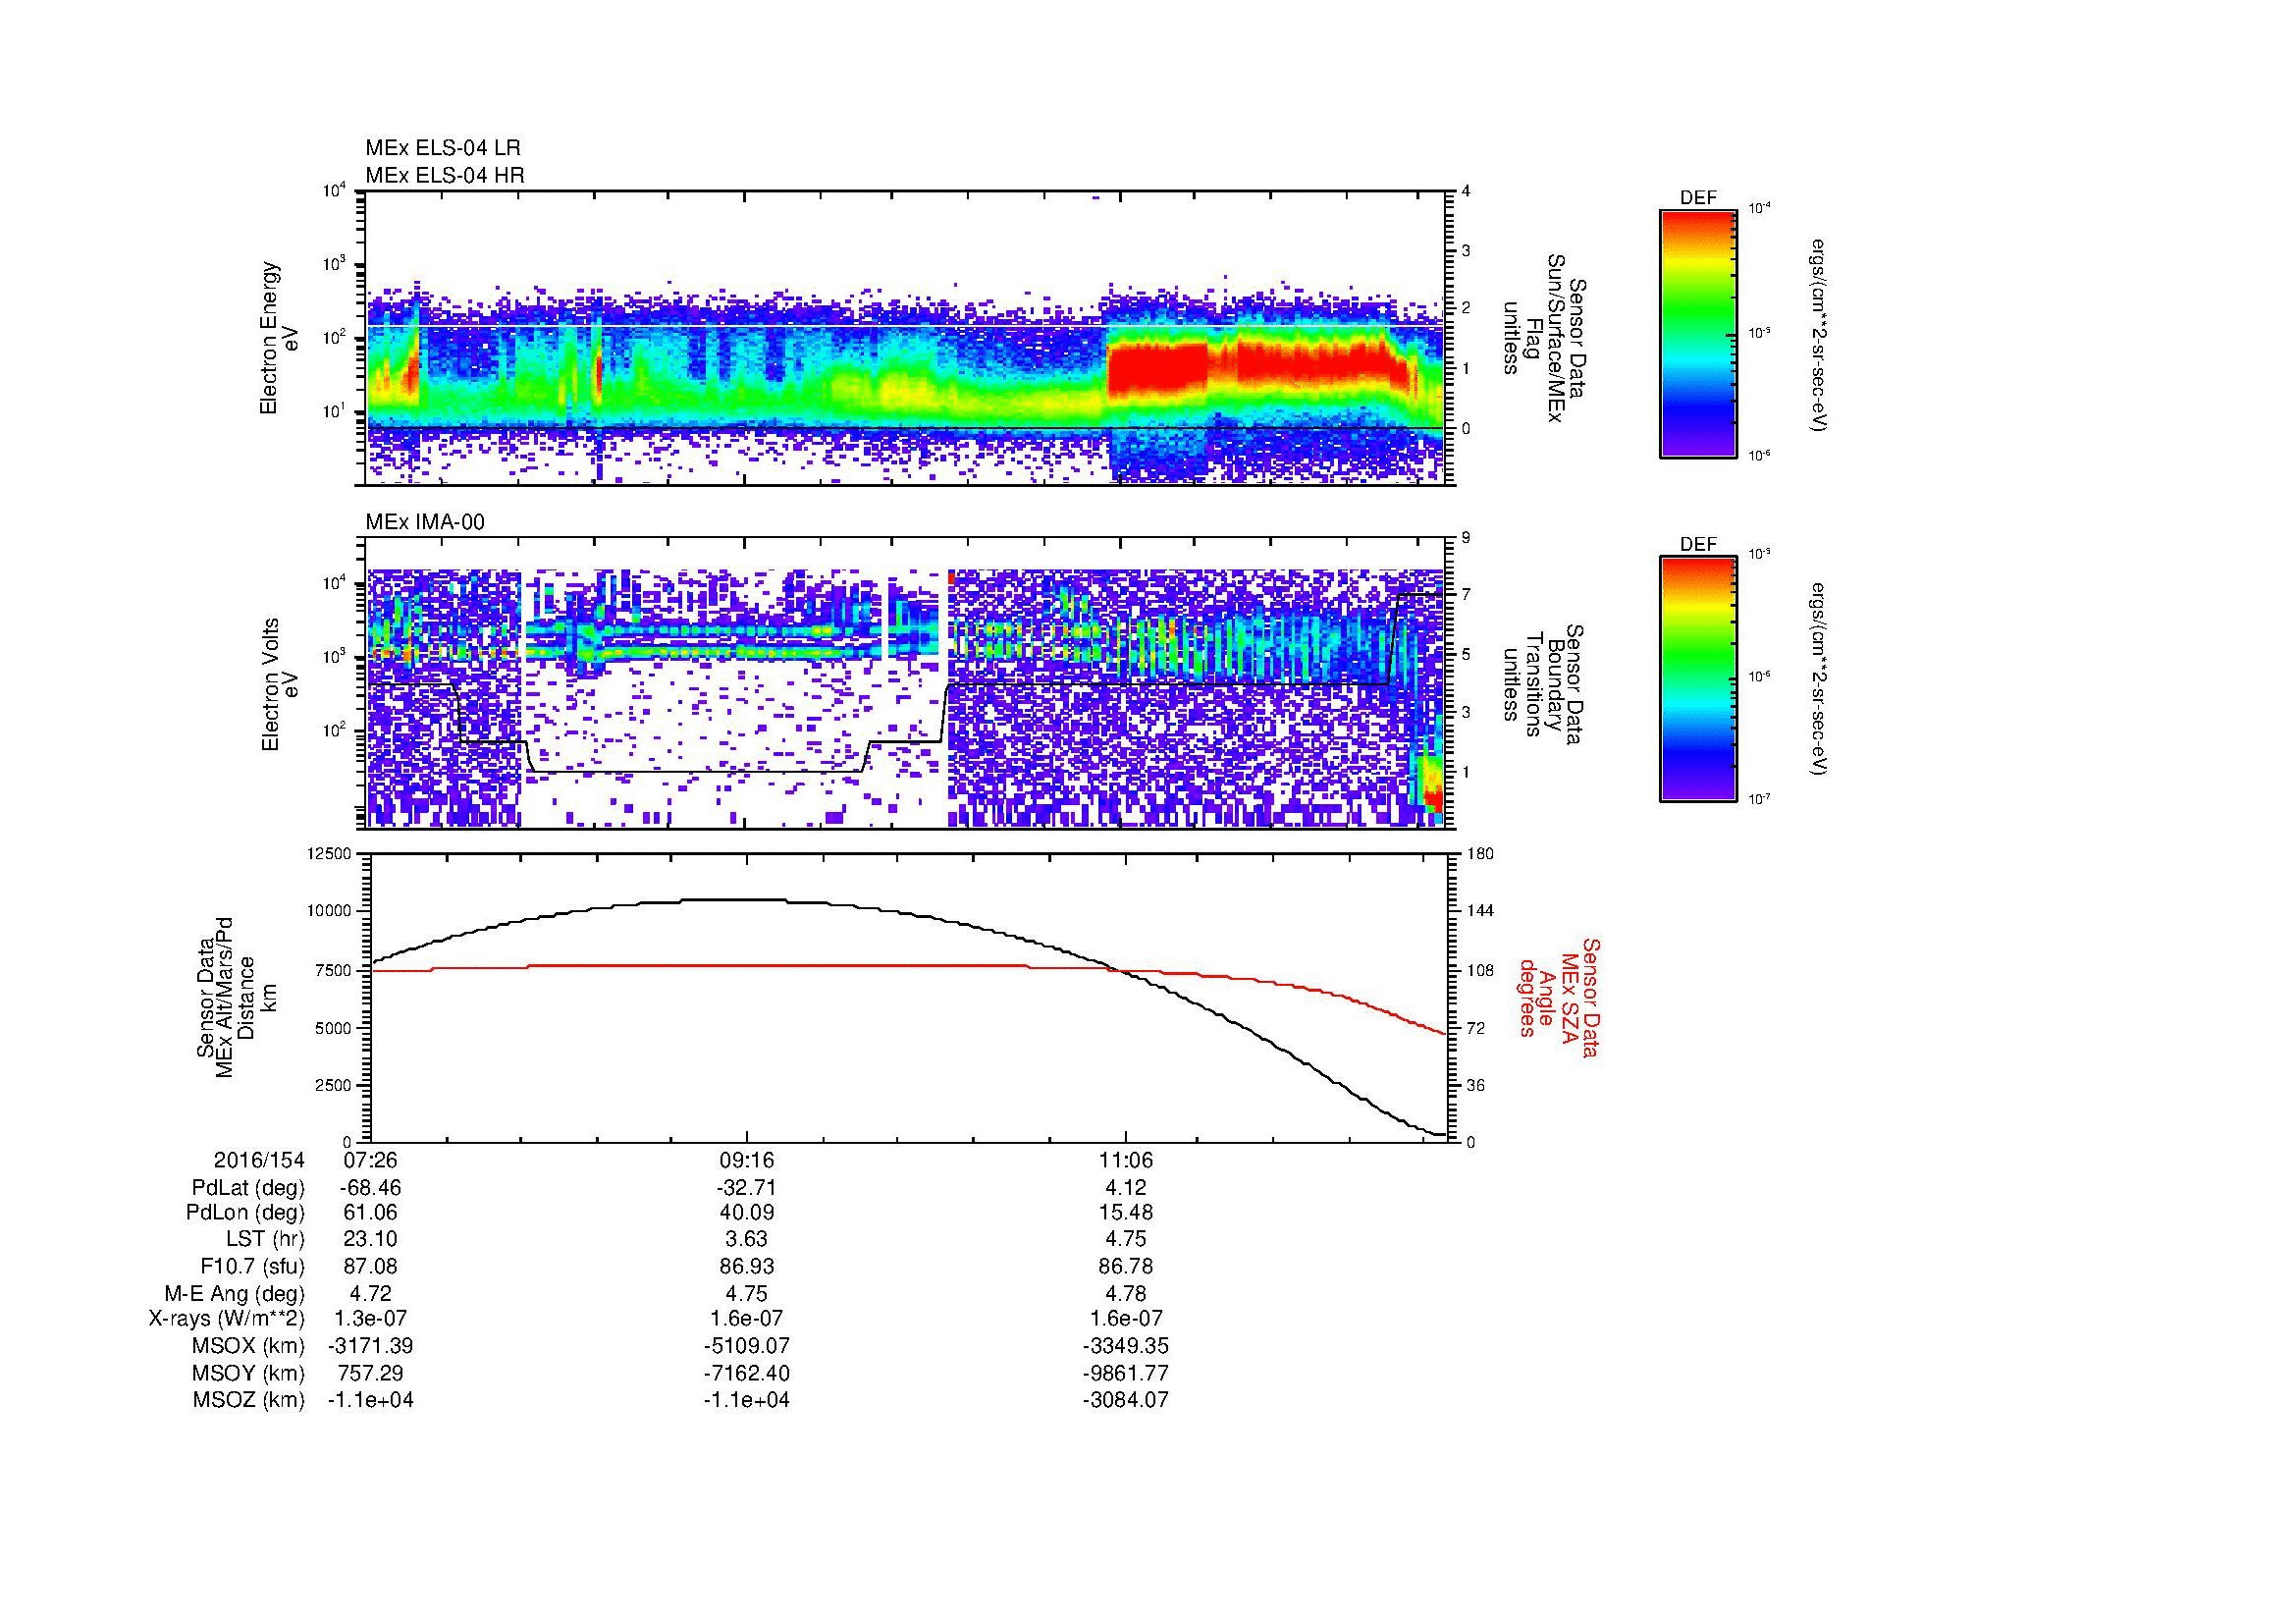Click the red 'MEx SZA Angle degrees' axis label
Screen dimensions: 2296x1623
[1558, 997]
